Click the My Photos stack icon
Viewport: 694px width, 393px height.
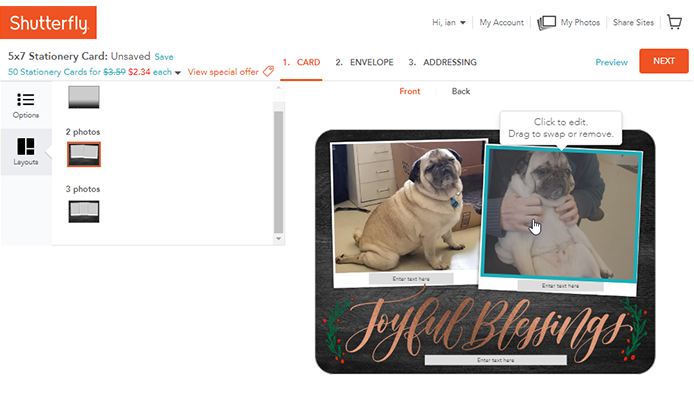(x=546, y=23)
